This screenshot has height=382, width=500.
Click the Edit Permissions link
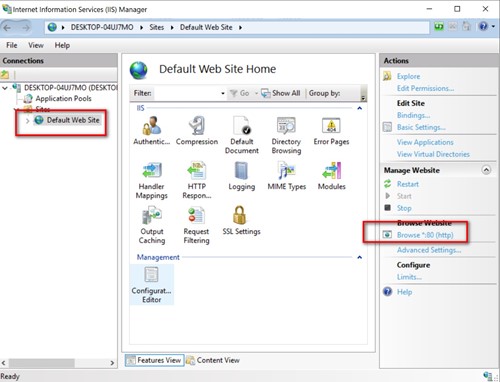point(425,88)
